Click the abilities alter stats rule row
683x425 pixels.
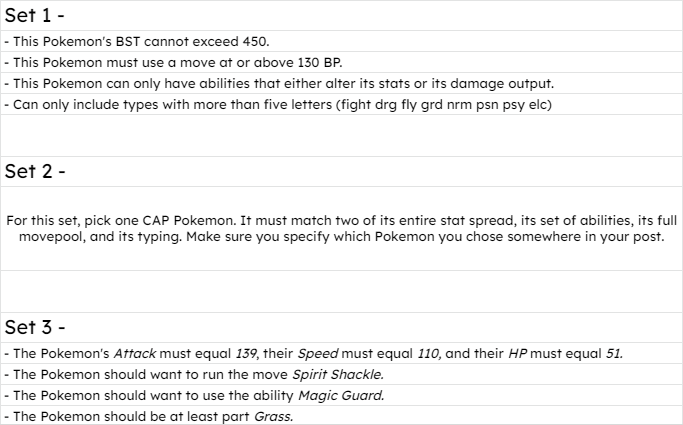(342, 83)
